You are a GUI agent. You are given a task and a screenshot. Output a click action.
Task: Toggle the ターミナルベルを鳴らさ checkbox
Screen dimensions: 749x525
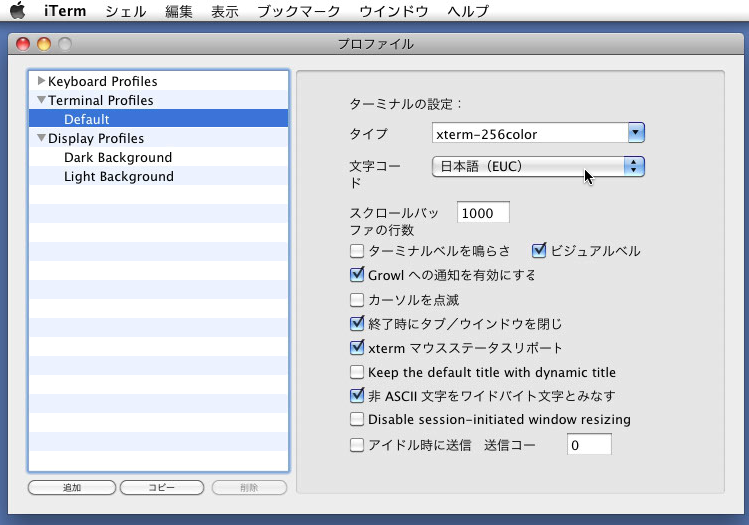coord(357,251)
